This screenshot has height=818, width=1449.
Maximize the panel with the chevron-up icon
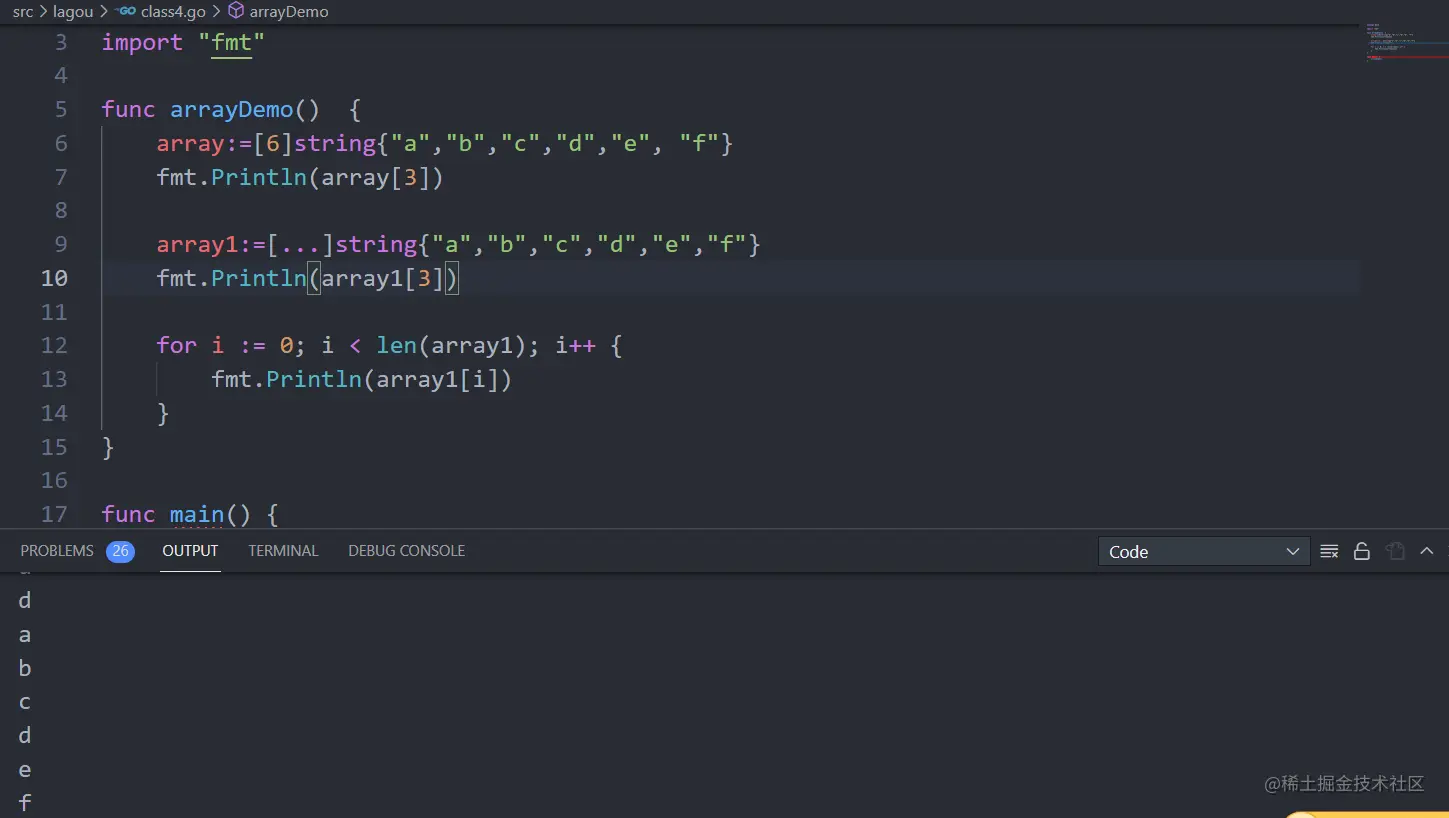click(x=1427, y=551)
